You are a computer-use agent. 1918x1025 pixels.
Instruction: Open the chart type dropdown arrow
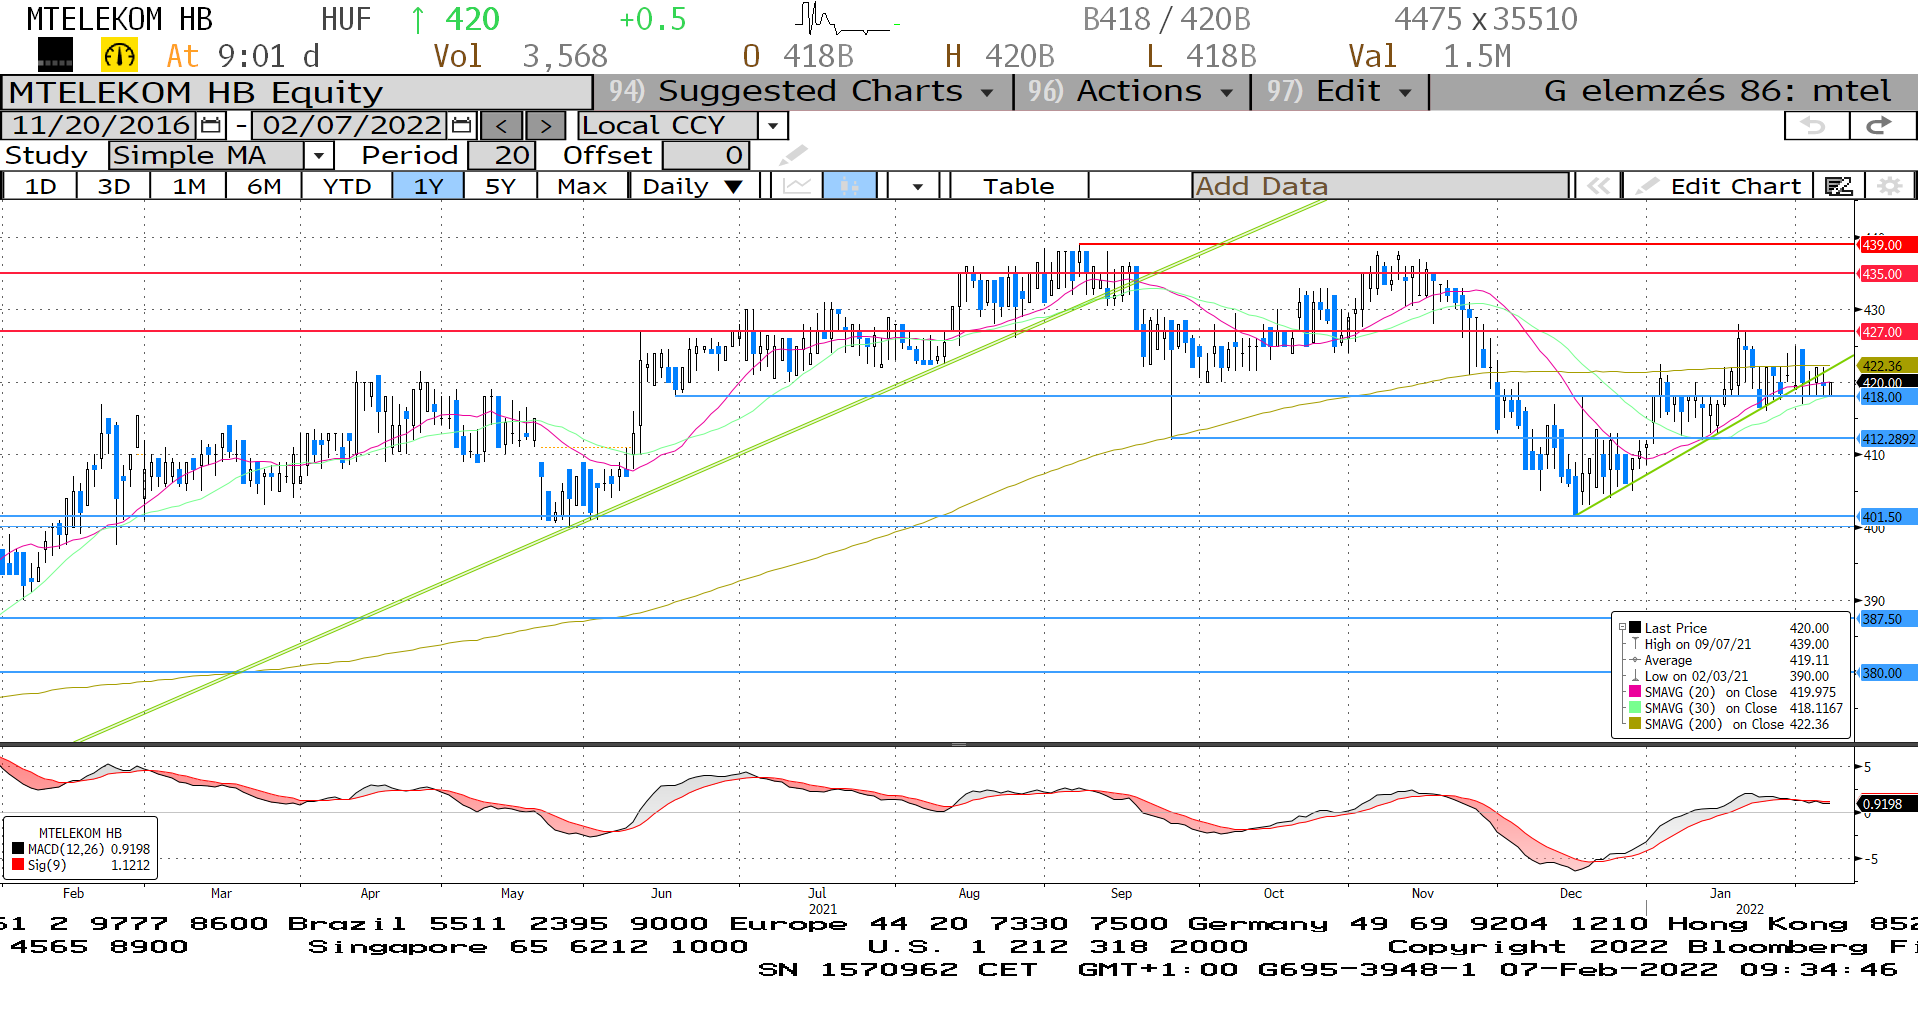click(x=917, y=186)
